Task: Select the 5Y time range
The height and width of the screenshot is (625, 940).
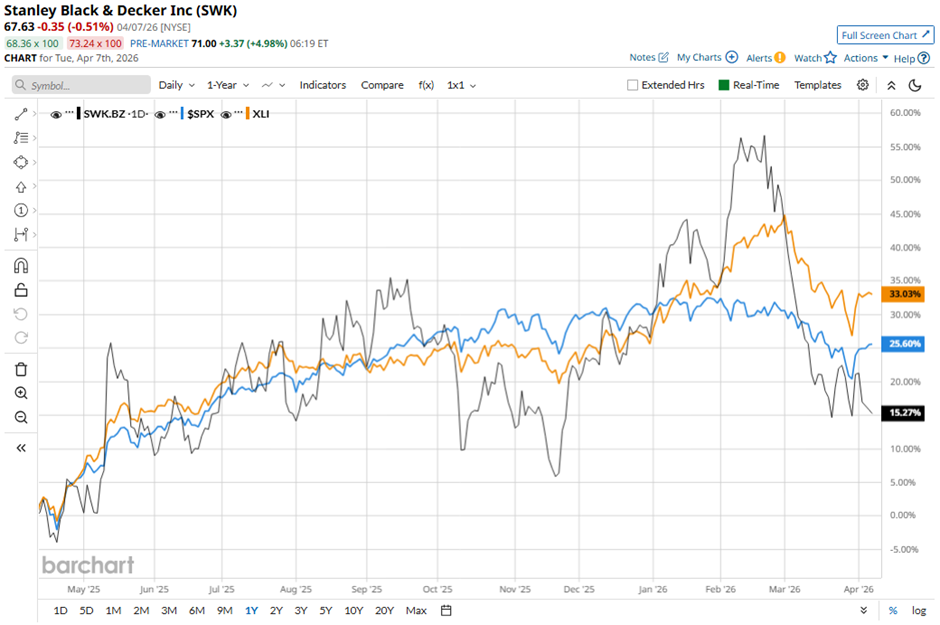Action: pyautogui.click(x=326, y=611)
